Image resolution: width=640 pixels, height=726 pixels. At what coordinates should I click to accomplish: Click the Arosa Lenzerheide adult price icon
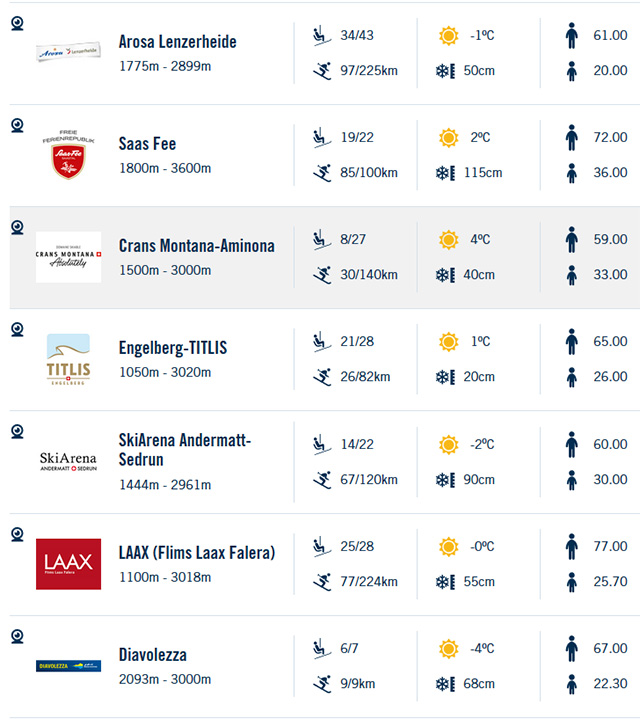click(571, 37)
